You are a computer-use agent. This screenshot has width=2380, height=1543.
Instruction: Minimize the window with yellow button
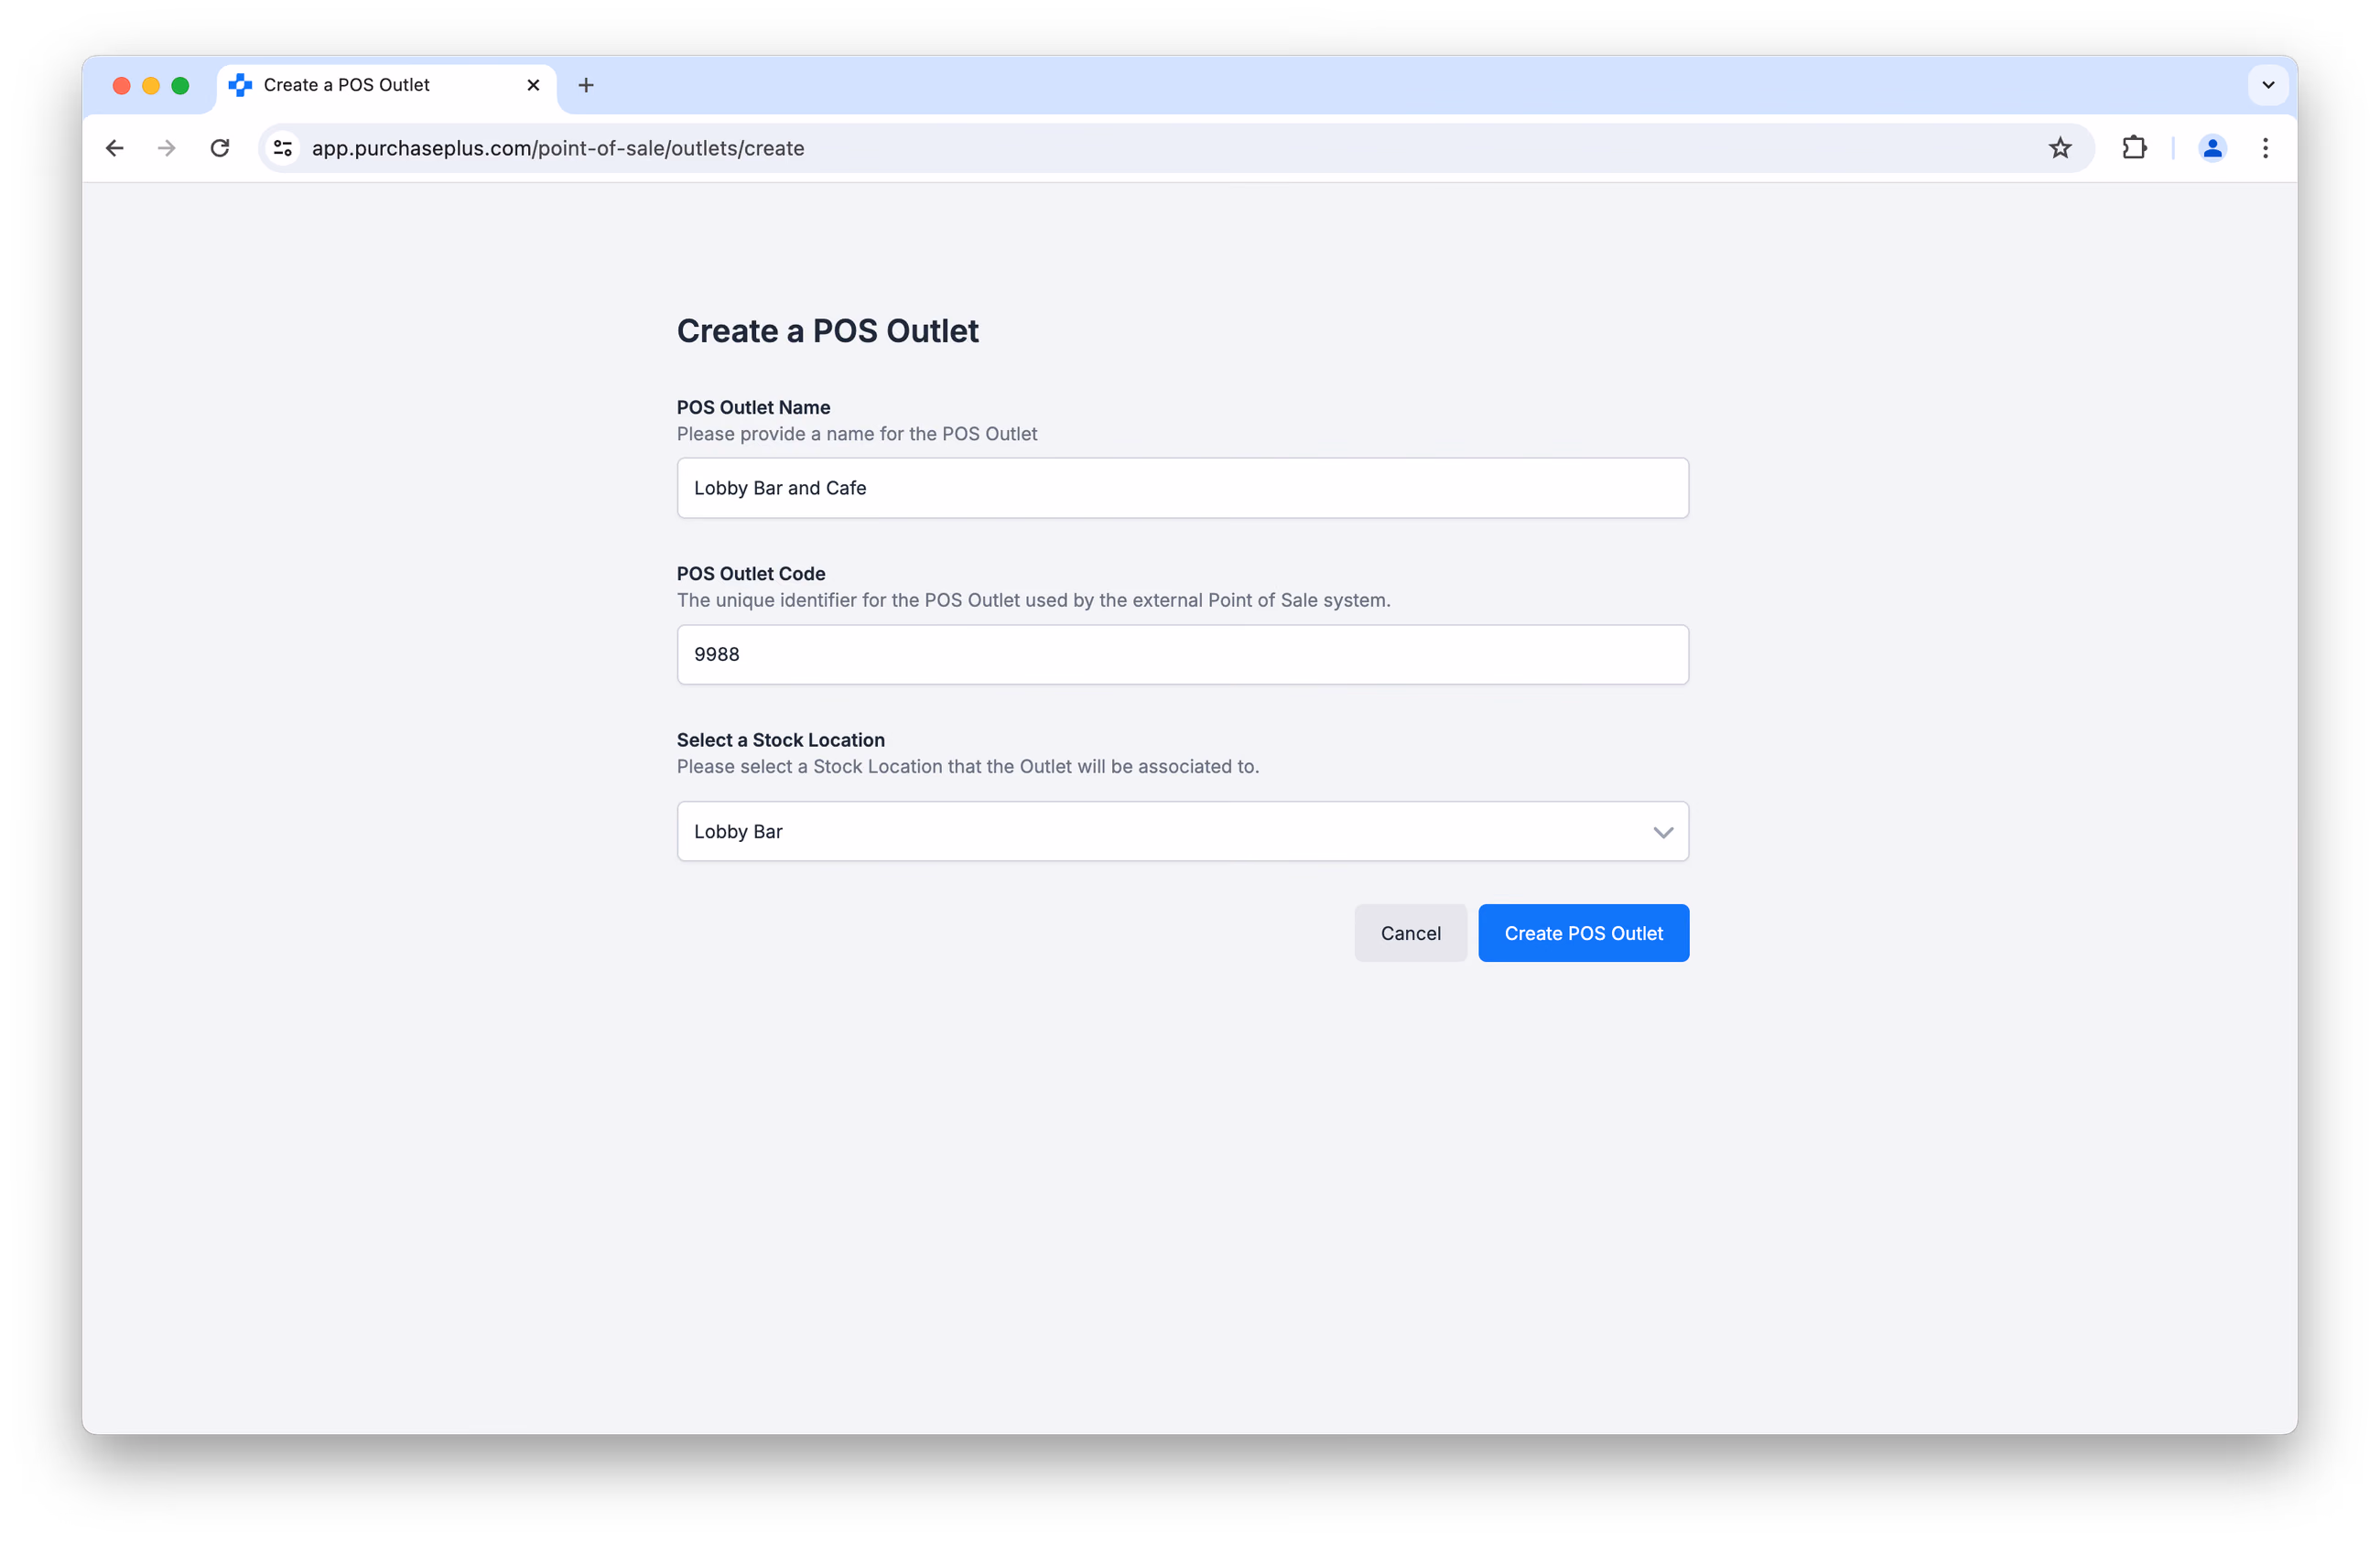pos(151,85)
